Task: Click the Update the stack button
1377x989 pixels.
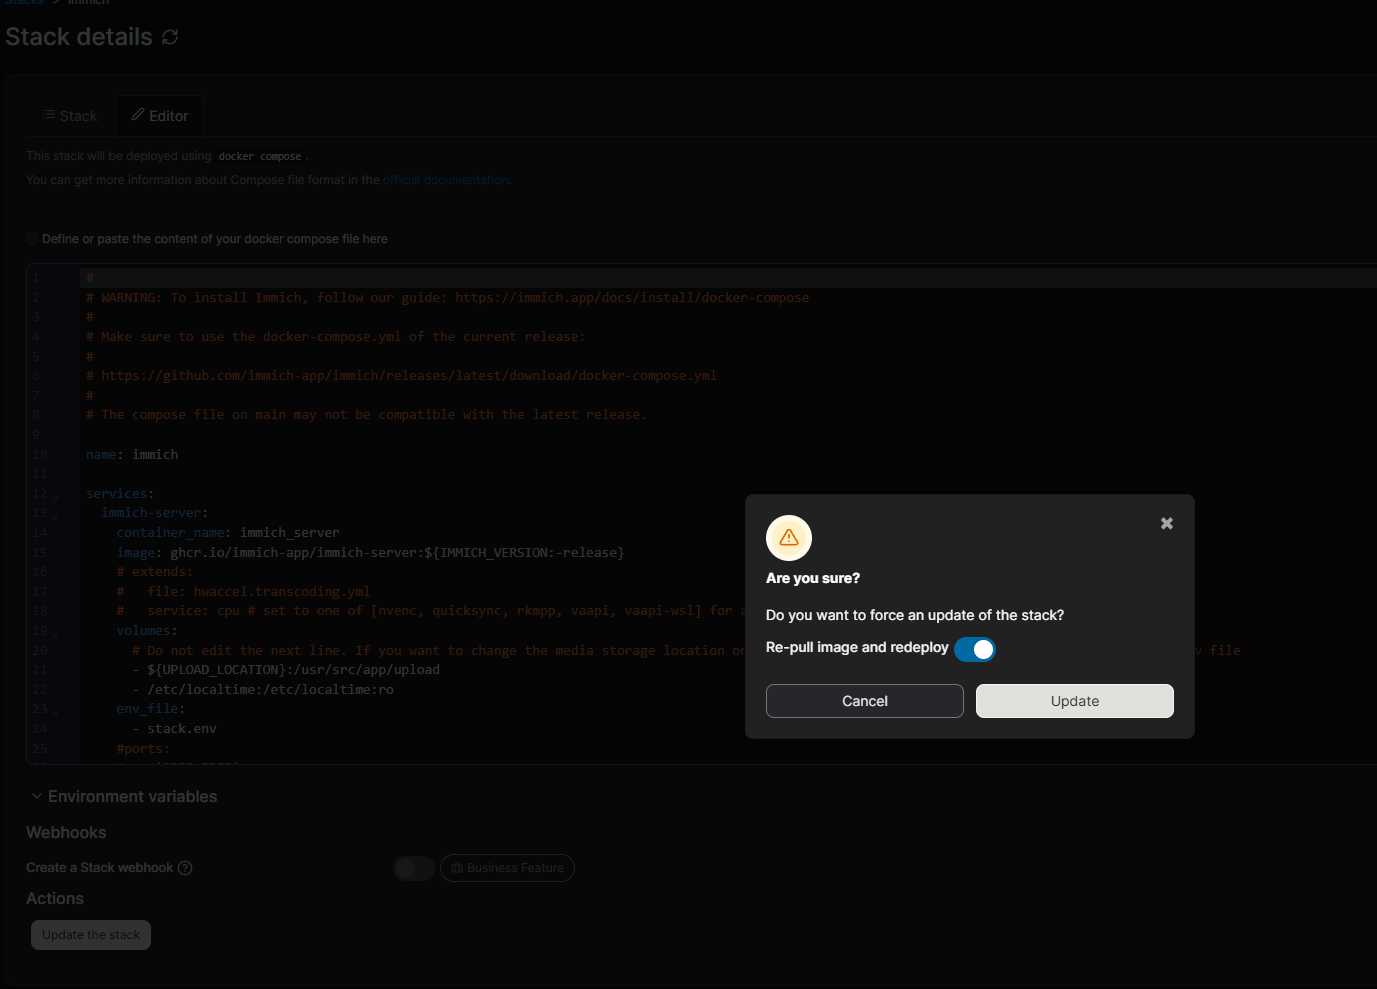Action: (x=91, y=935)
